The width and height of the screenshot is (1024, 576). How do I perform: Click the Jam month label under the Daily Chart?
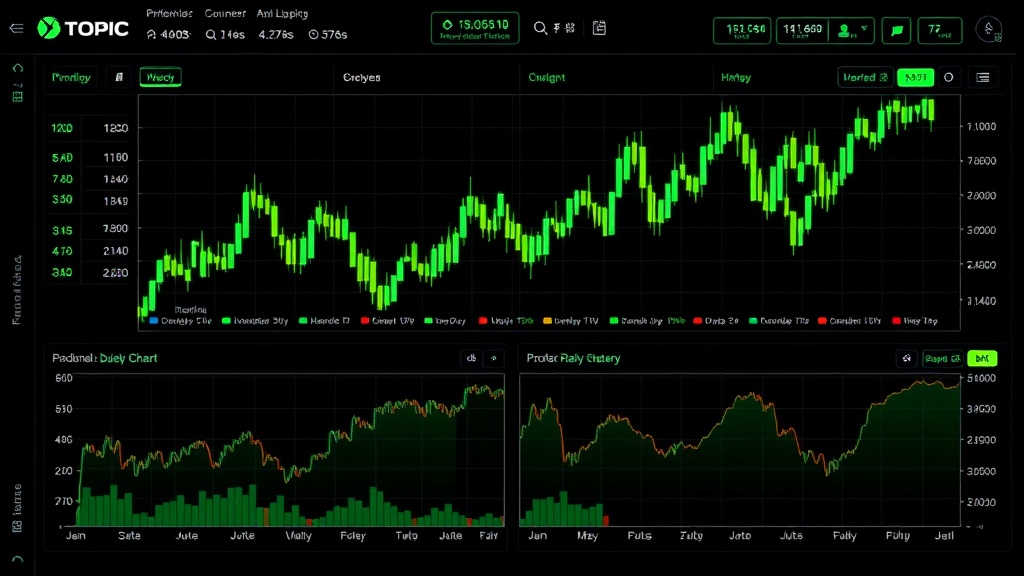[x=76, y=536]
